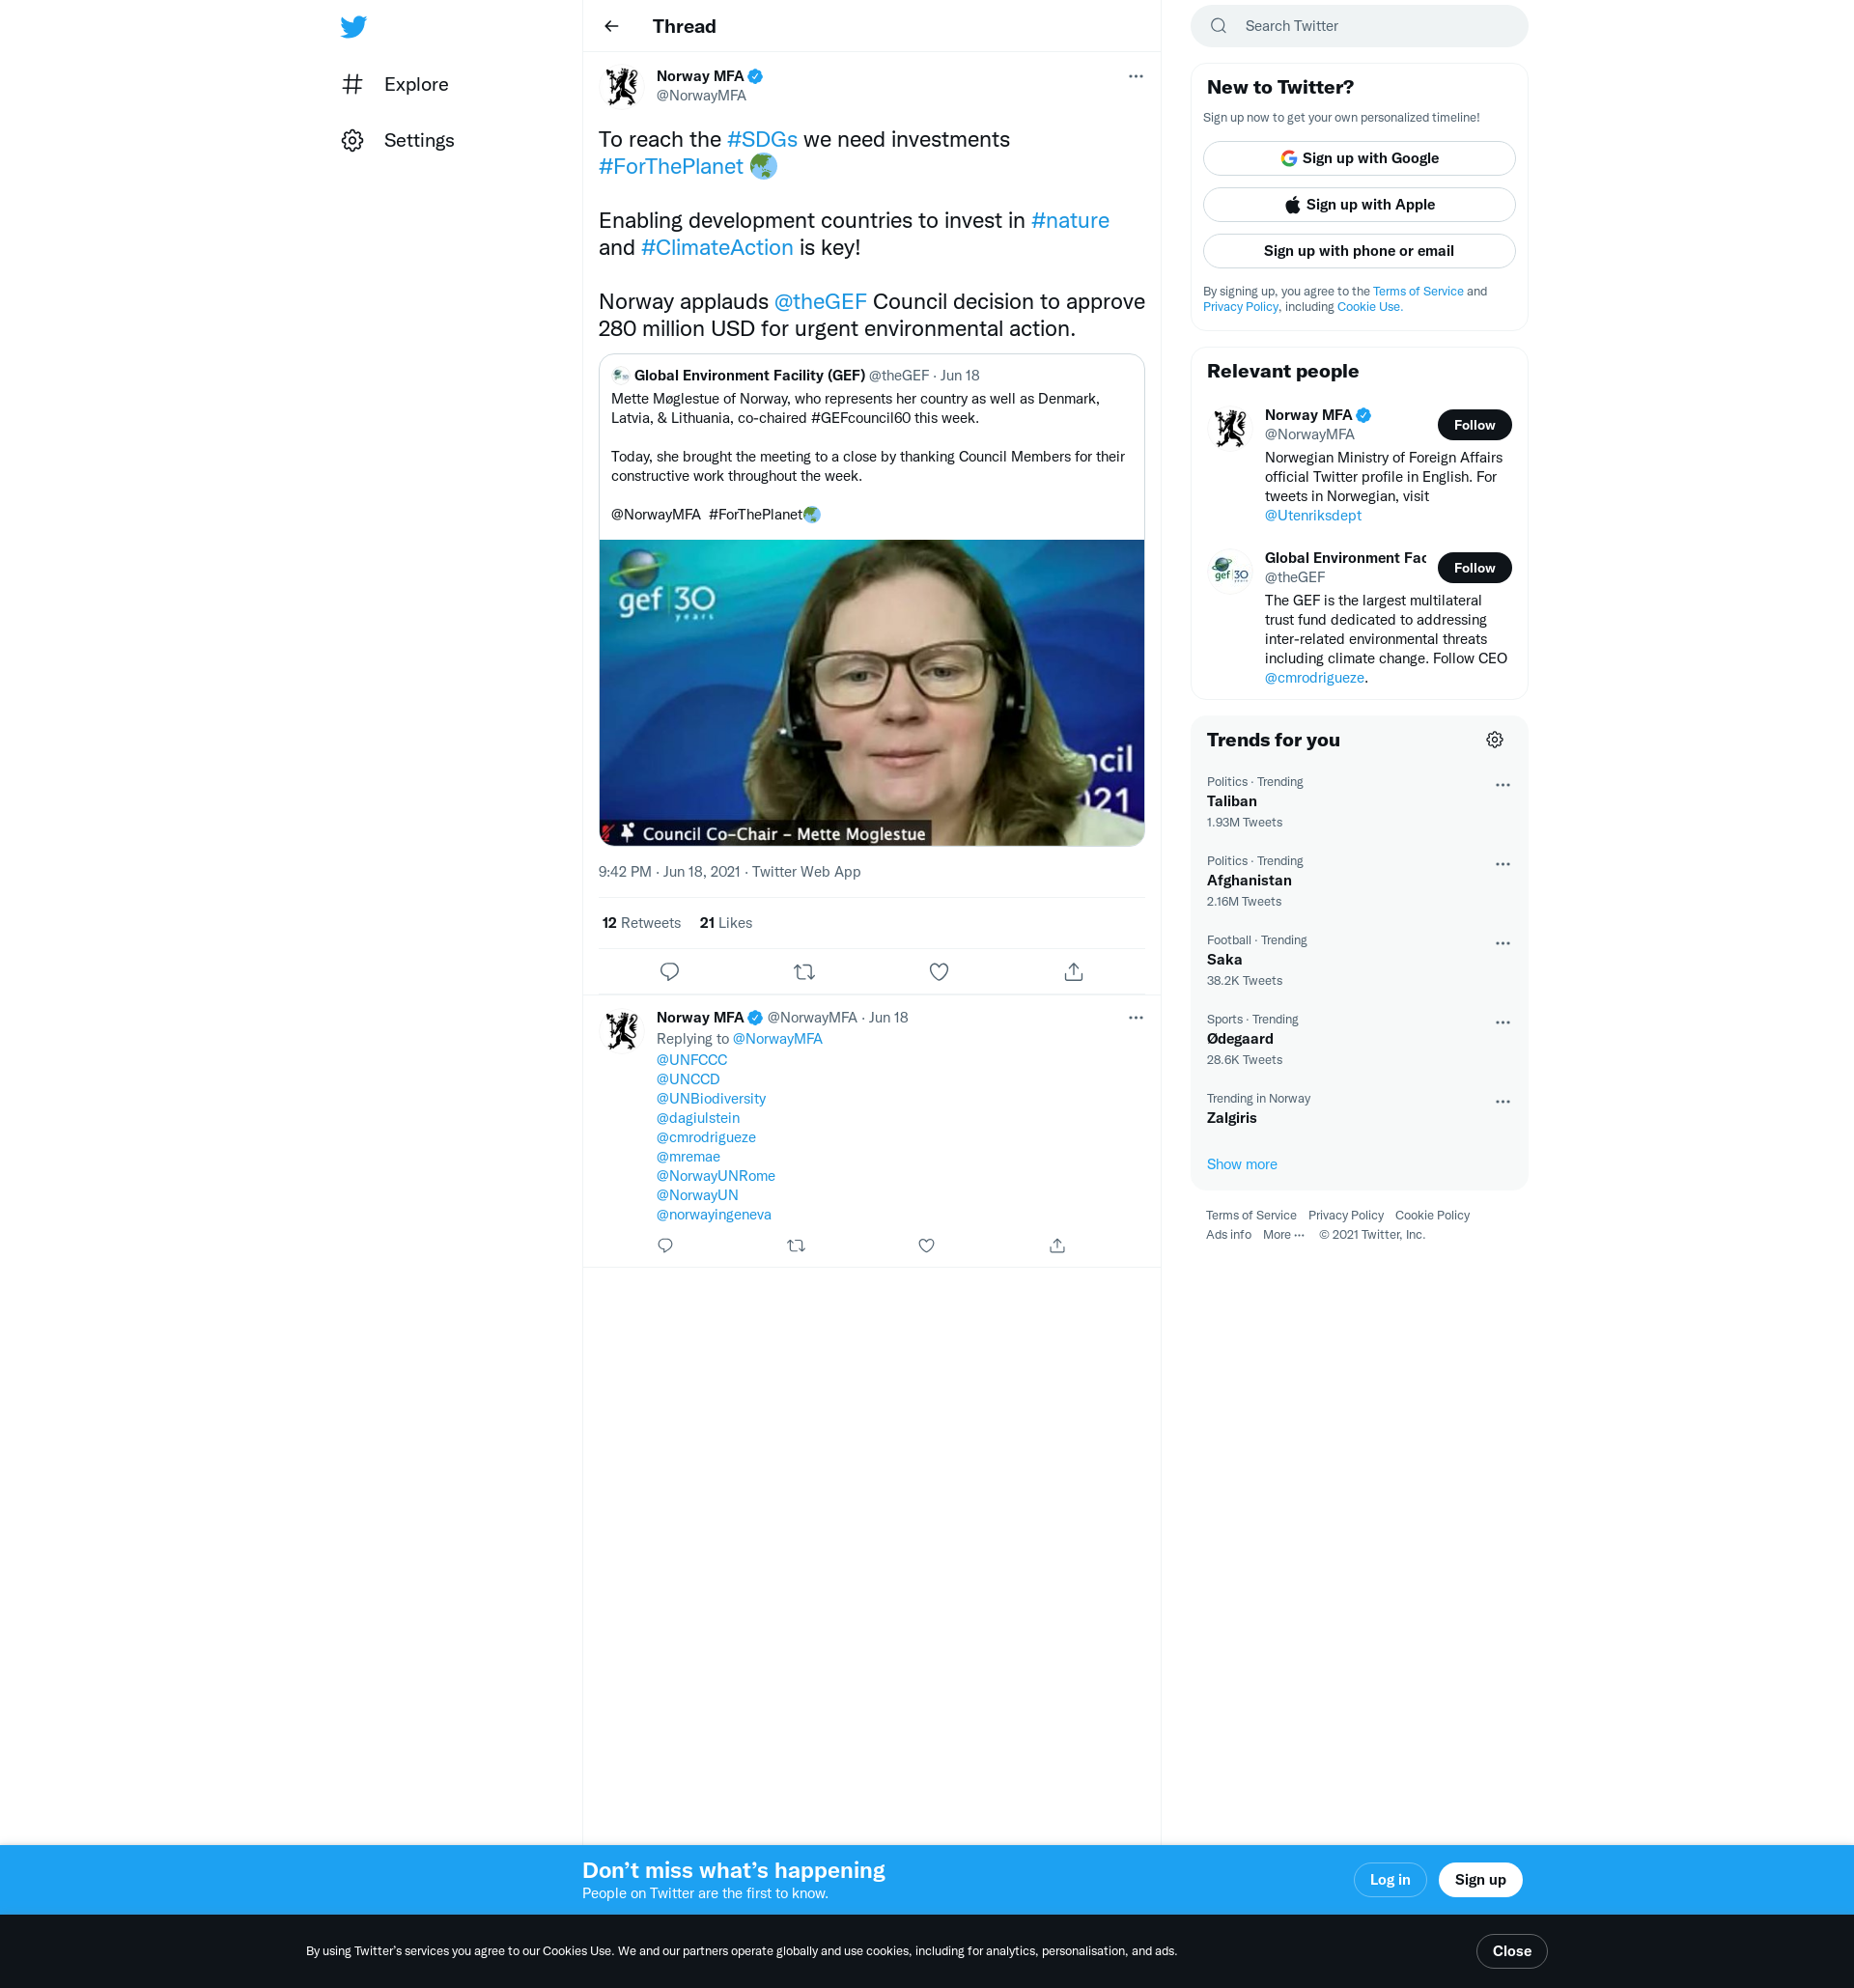The image size is (1854, 1988).
Task: Follow the Global Environment Facility account
Action: click(x=1473, y=568)
